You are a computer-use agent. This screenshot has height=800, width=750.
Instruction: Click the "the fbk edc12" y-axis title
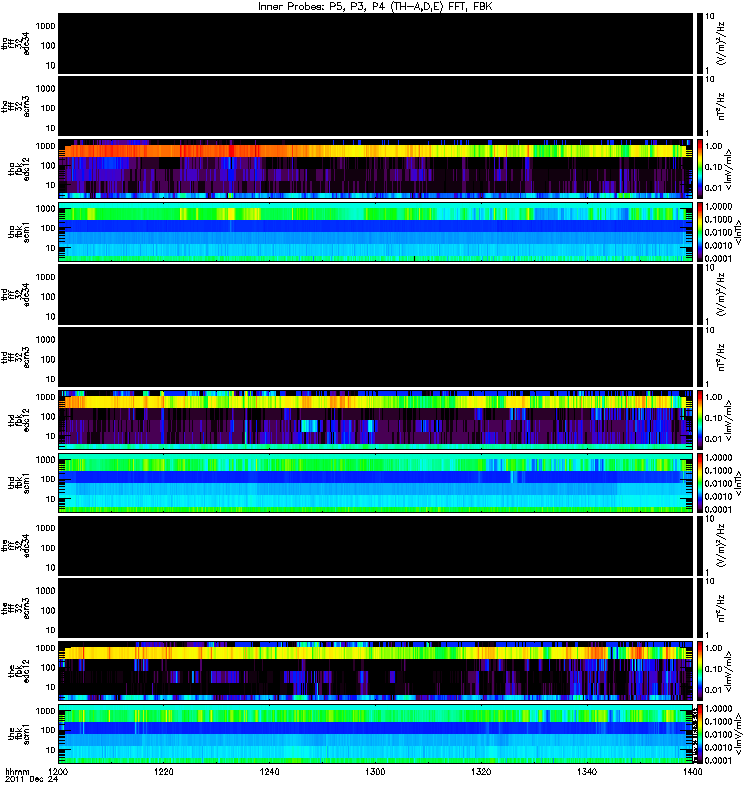click(19, 671)
